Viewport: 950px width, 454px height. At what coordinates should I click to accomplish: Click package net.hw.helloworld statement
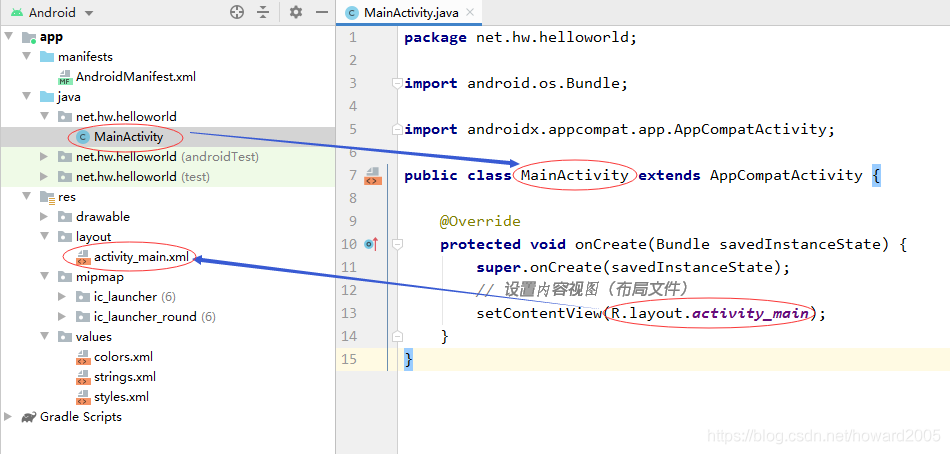tap(520, 38)
